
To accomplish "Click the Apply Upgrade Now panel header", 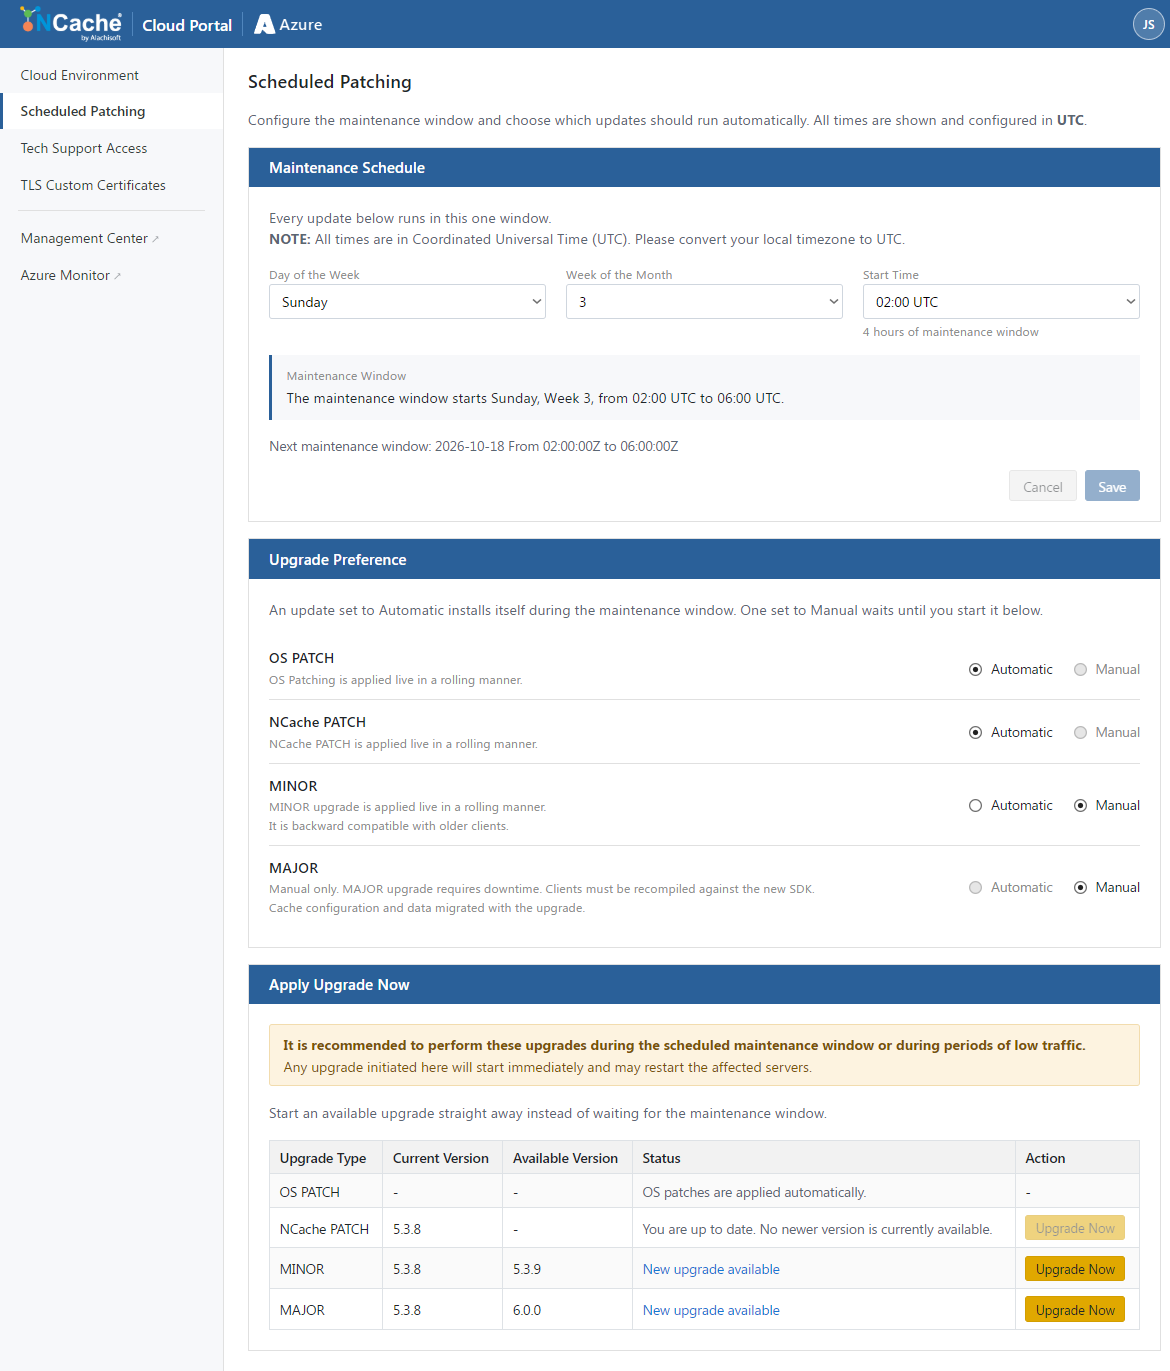I will (704, 985).
